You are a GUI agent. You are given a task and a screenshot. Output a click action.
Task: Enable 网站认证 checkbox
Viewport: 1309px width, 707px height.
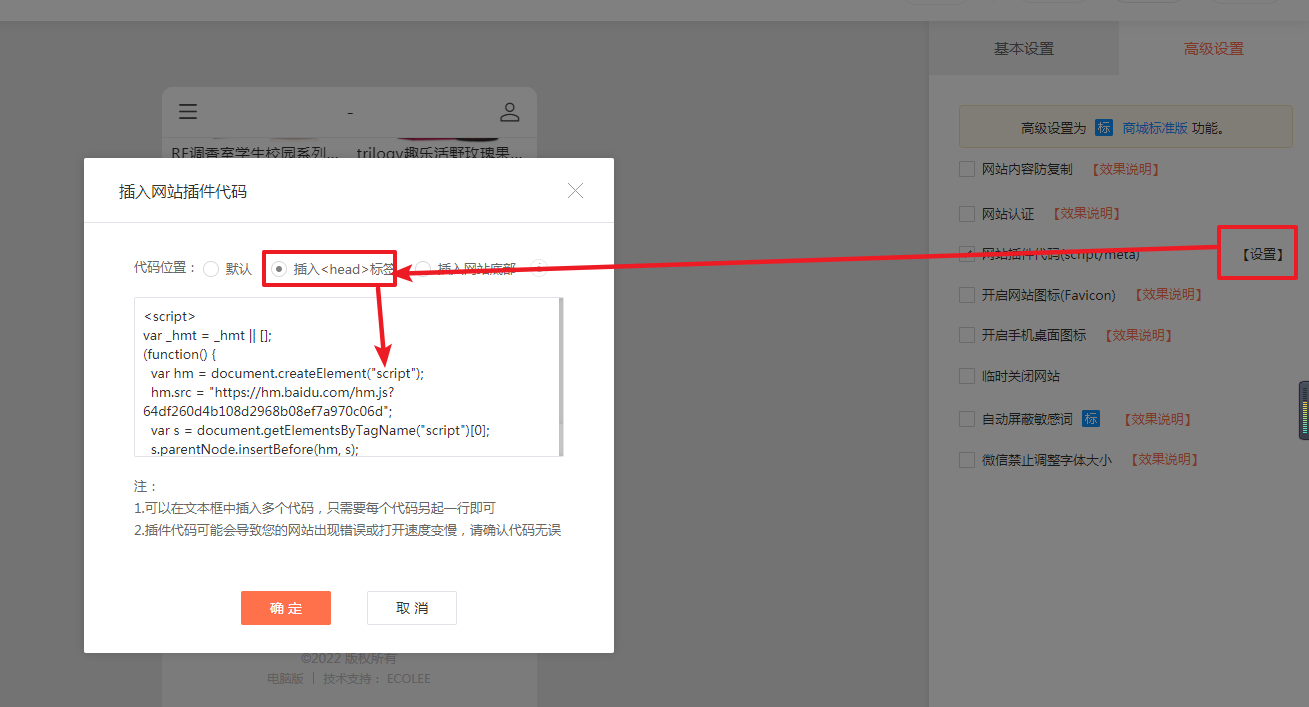(x=967, y=213)
